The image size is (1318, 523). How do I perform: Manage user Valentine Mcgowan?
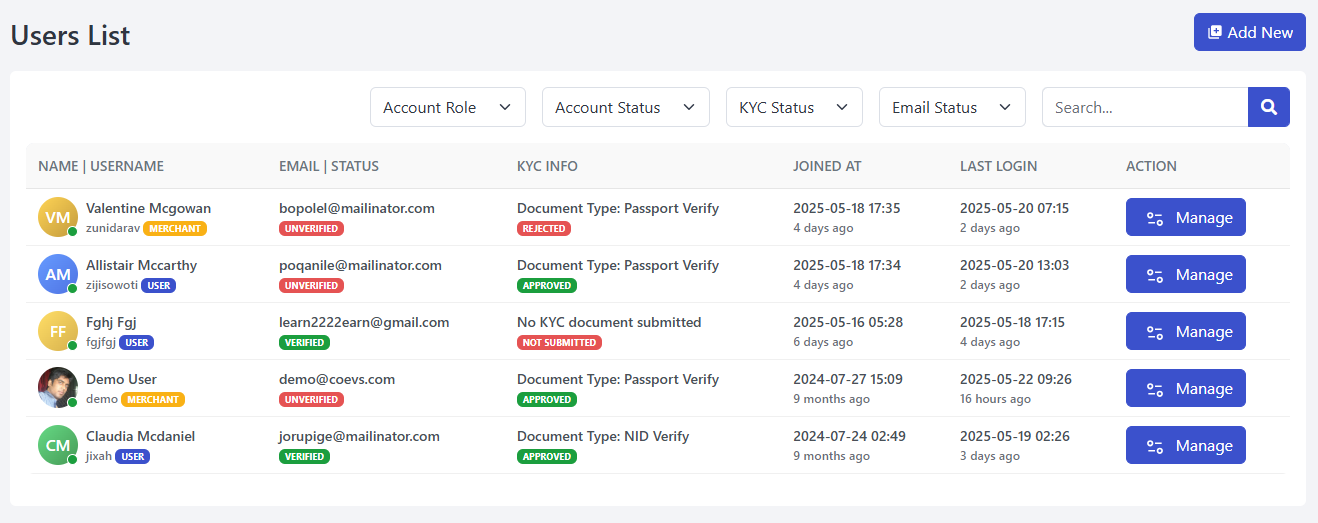tap(1185, 217)
